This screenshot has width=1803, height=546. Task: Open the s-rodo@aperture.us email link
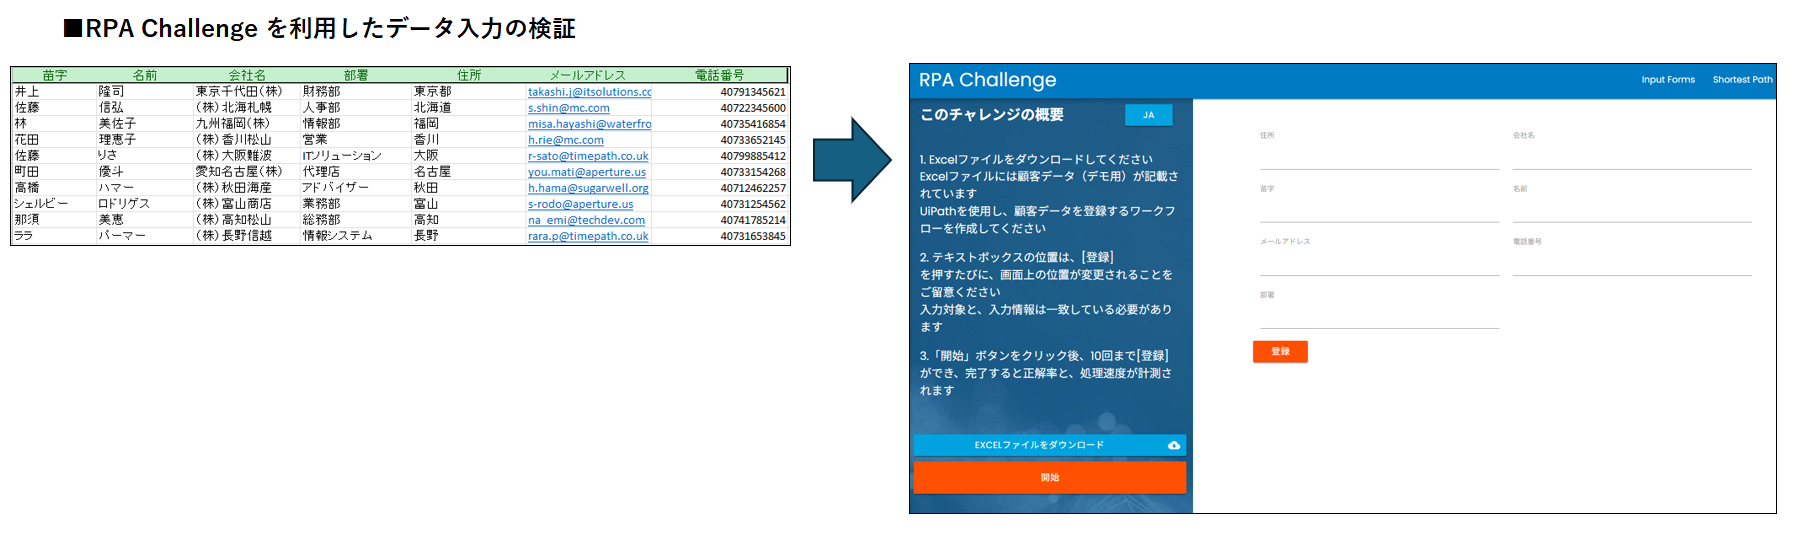coord(580,204)
